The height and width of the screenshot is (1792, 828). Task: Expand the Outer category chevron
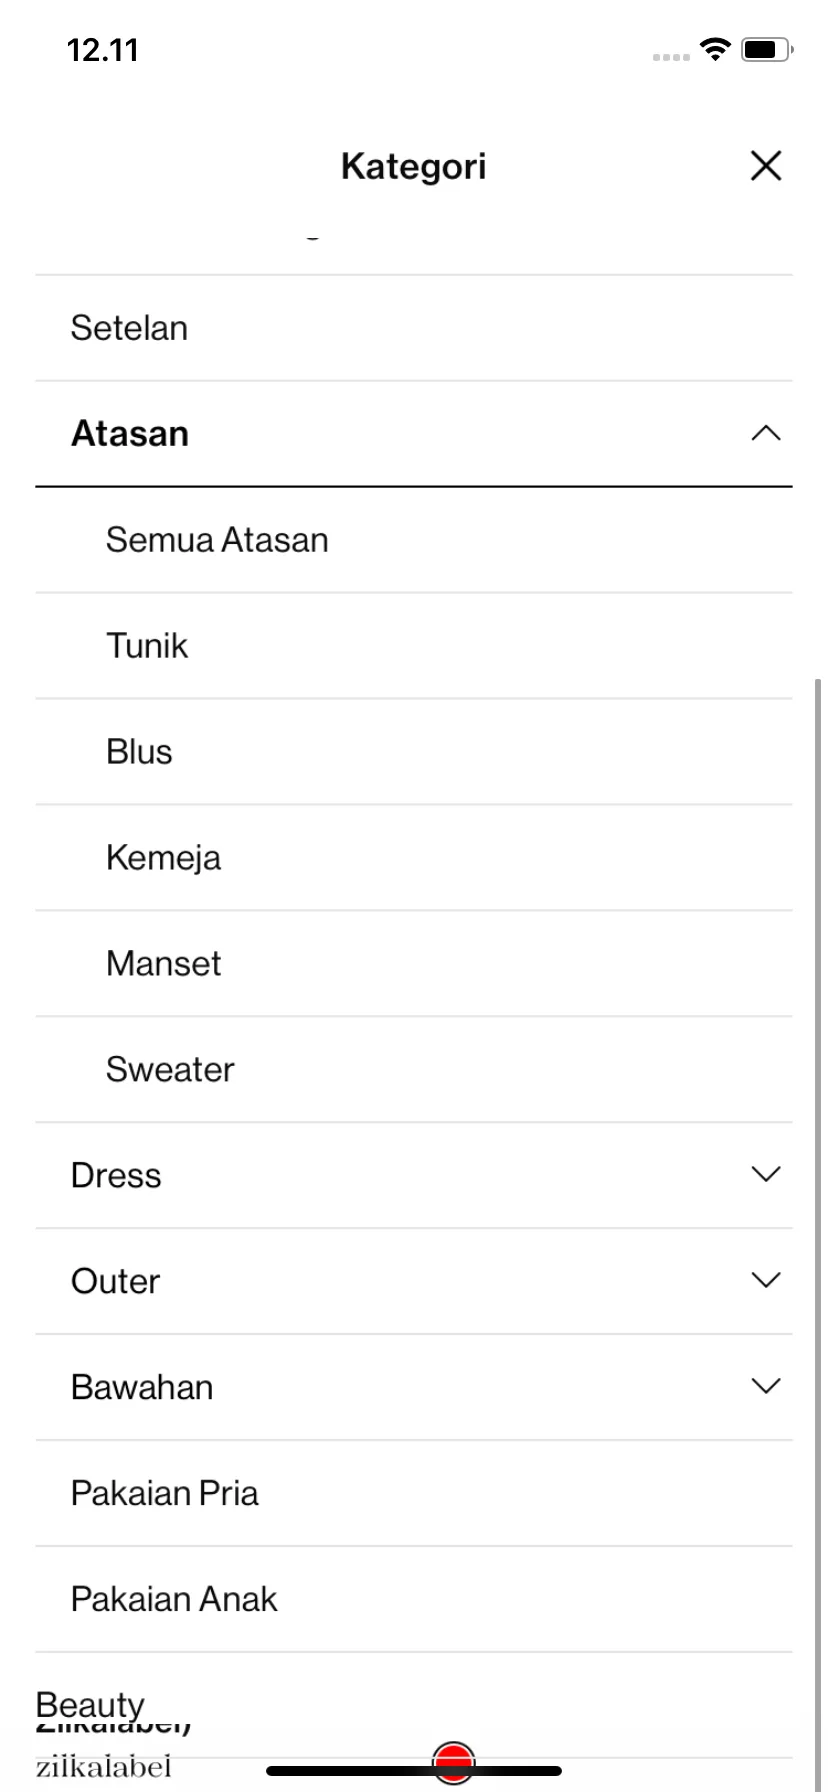tap(765, 1280)
